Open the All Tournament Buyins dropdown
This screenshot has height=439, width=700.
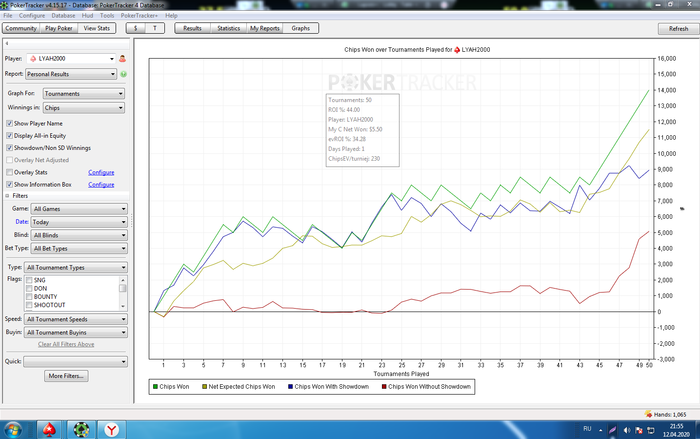tap(75, 332)
